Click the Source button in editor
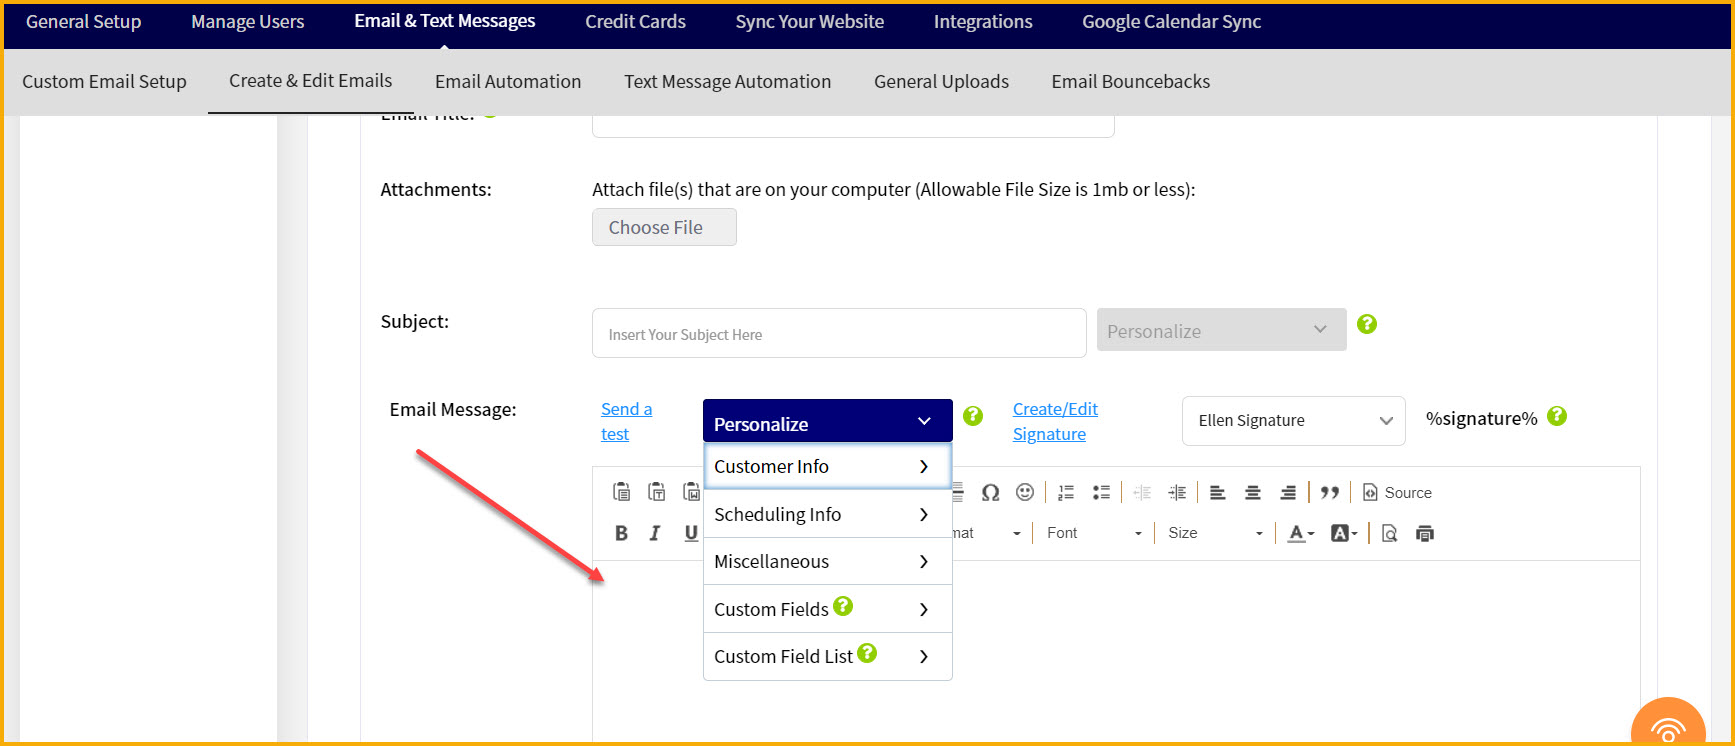The height and width of the screenshot is (746, 1735). (1397, 492)
